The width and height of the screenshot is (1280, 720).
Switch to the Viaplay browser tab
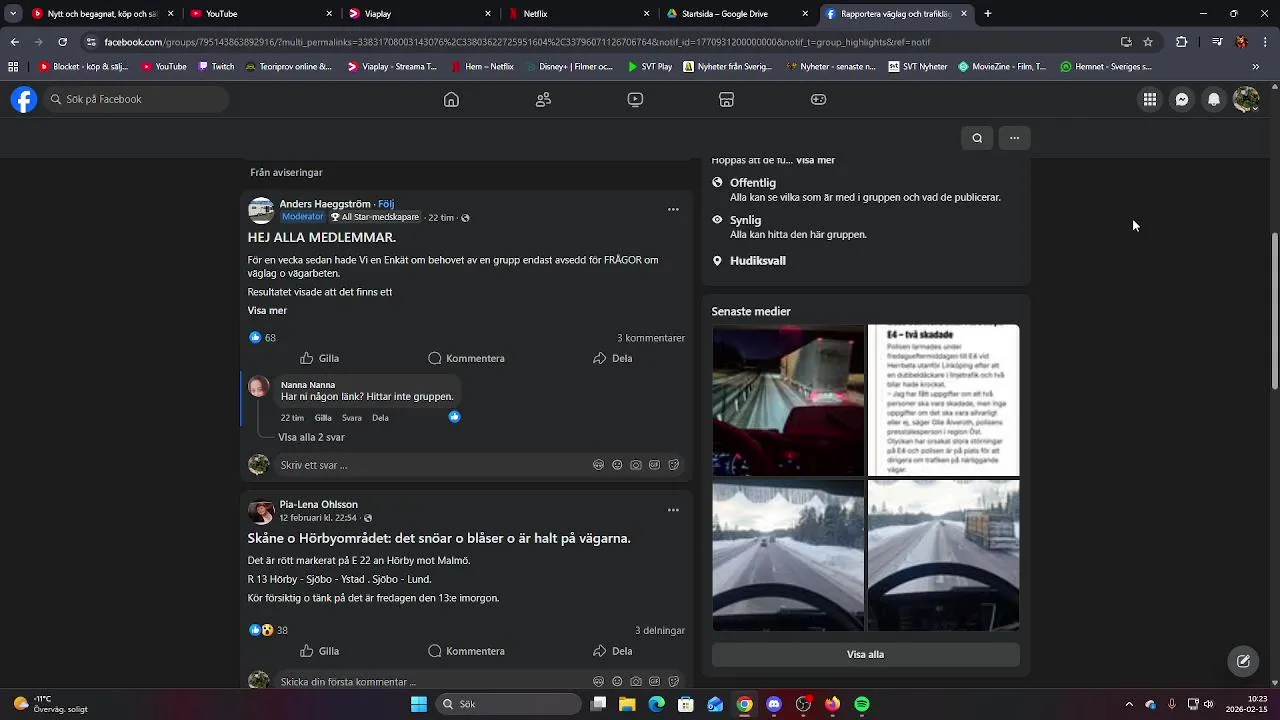point(418,14)
